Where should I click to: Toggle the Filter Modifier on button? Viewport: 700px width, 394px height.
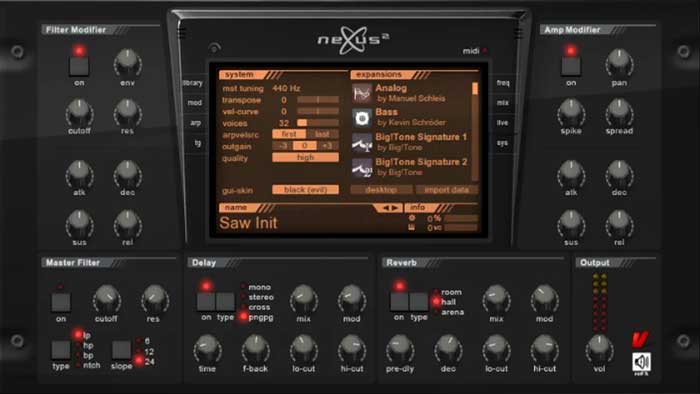point(79,66)
